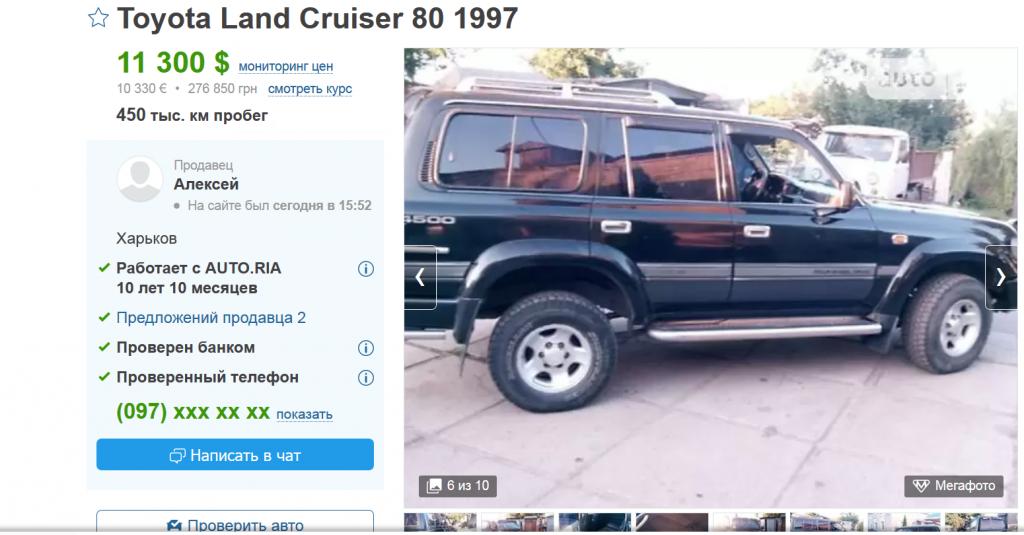
Task: Go to next photo with right arrow
Action: (1000, 277)
